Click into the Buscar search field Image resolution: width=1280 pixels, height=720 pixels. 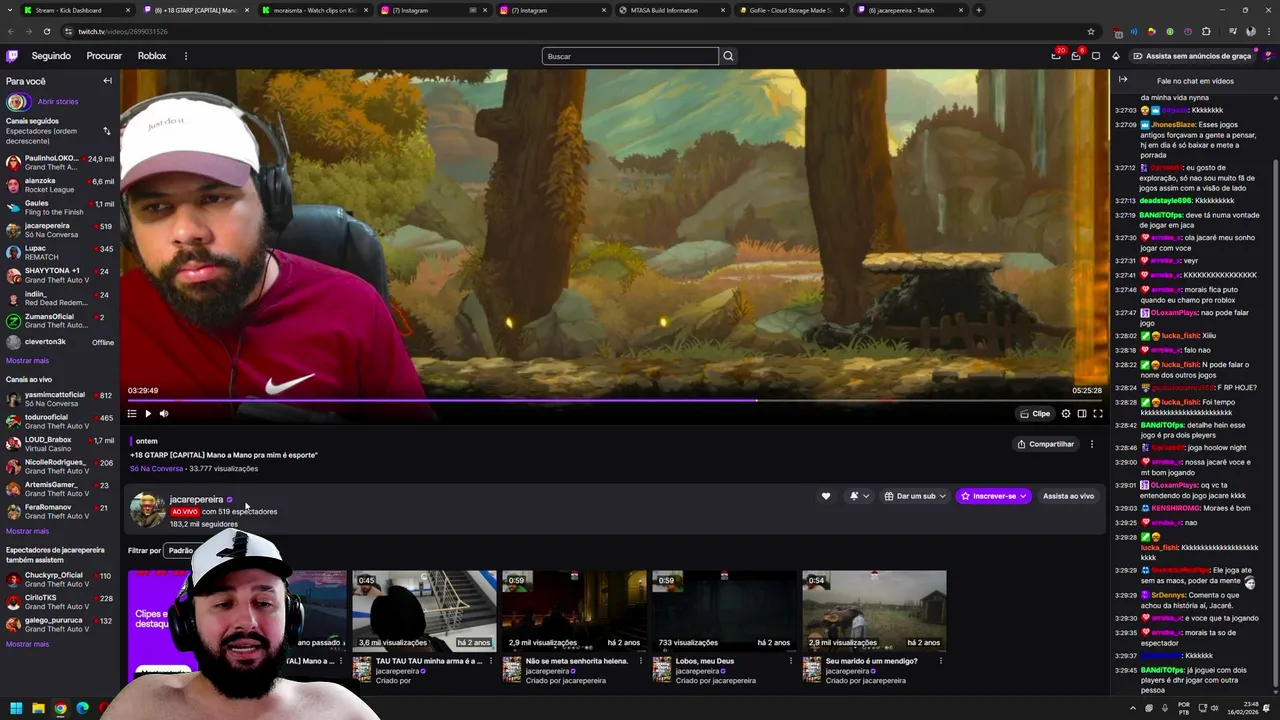[630, 56]
